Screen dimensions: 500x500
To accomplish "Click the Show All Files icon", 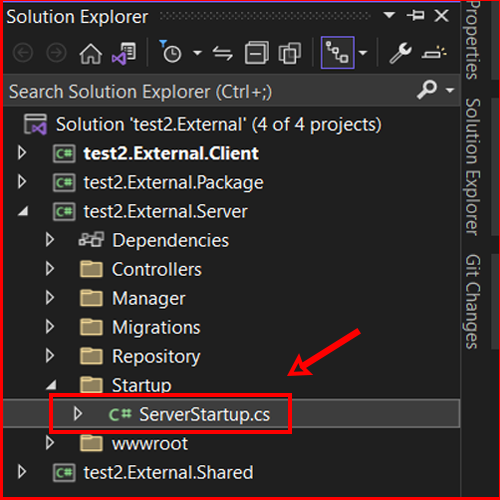I will (x=290, y=53).
